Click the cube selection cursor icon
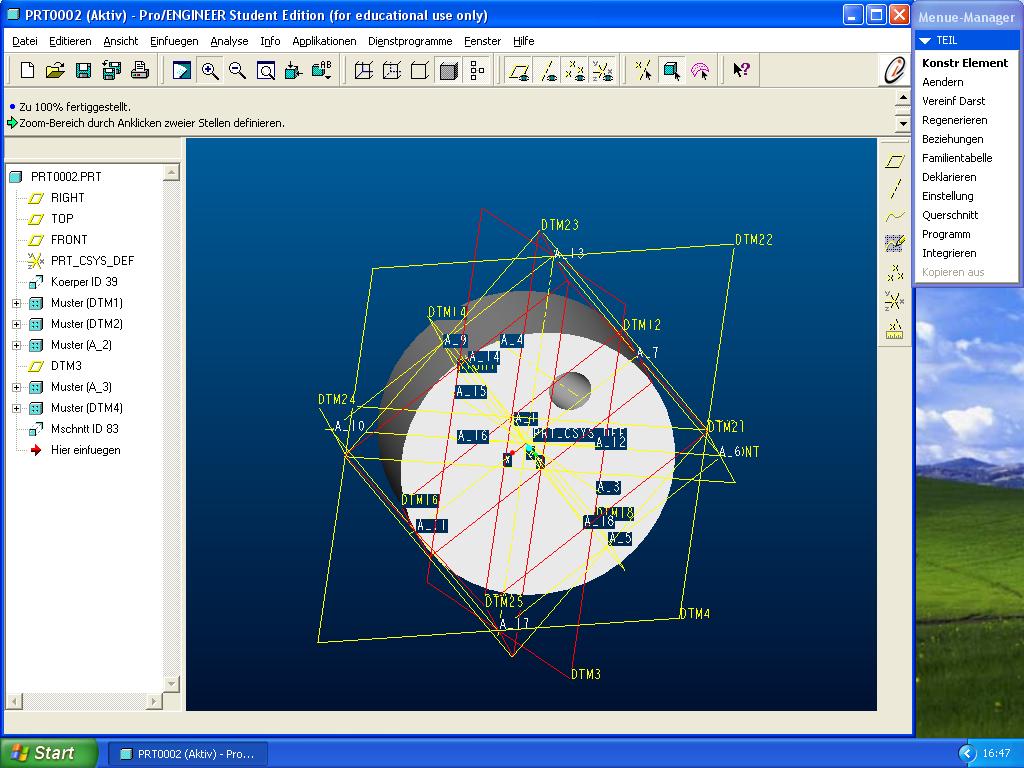 click(x=671, y=70)
